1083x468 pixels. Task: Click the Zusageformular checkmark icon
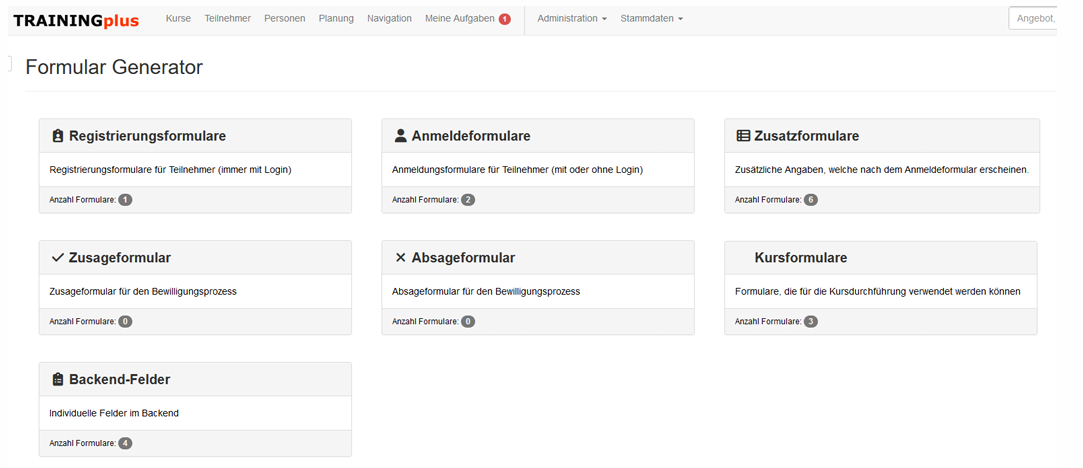pos(58,257)
